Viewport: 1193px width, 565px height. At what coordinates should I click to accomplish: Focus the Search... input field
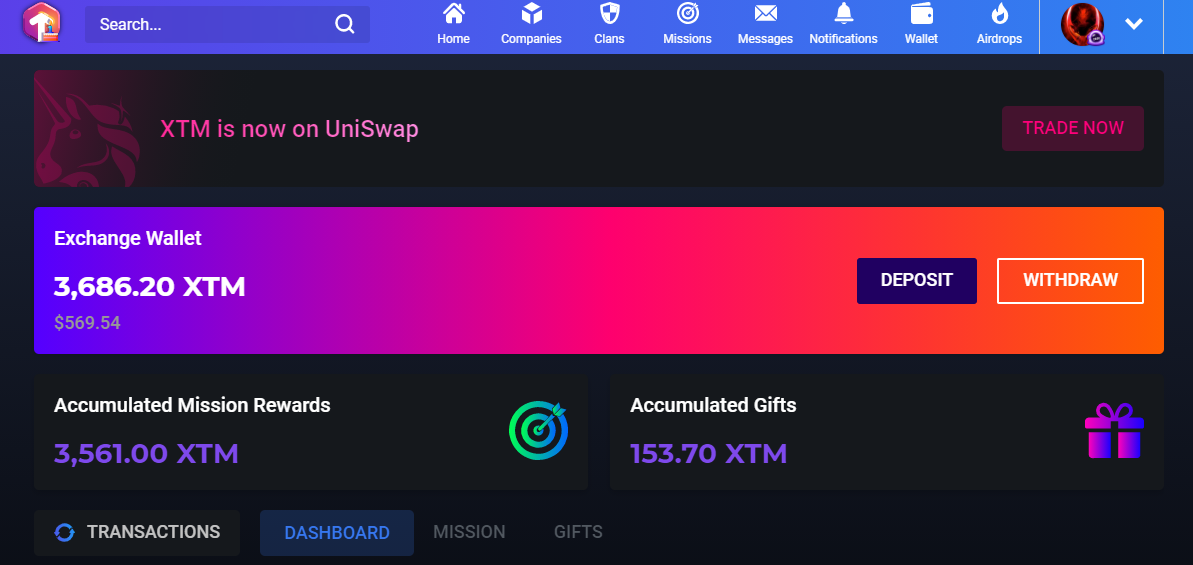[x=227, y=24]
